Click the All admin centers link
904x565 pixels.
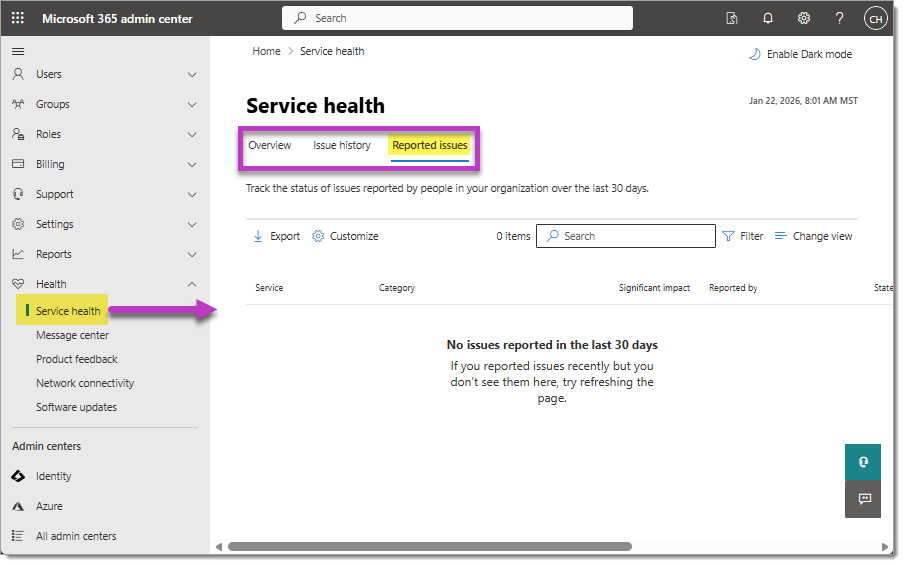click(76, 536)
